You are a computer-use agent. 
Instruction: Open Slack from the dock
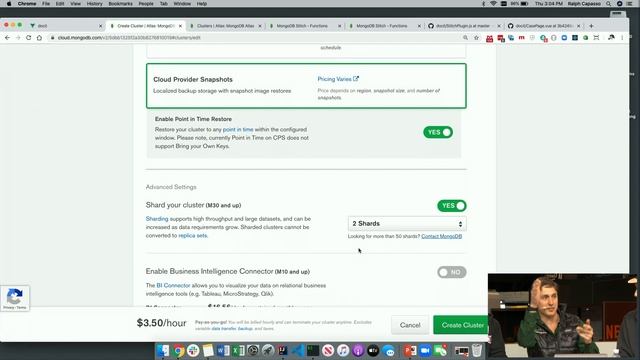click(x=193, y=351)
